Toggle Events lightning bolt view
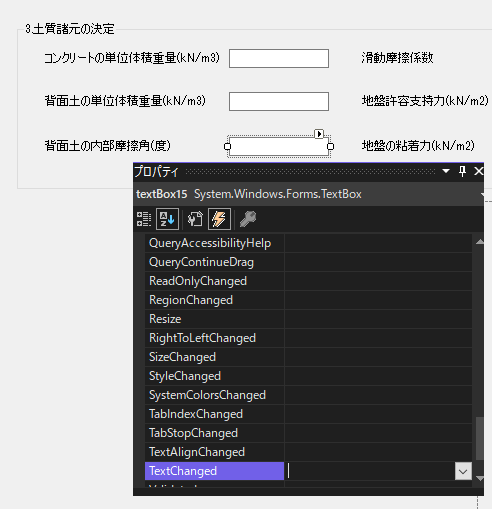 click(219, 219)
